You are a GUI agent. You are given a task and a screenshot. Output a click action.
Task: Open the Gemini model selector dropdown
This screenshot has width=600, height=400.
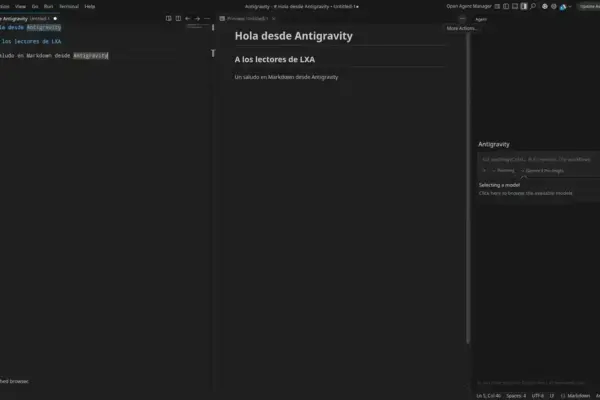tap(543, 171)
